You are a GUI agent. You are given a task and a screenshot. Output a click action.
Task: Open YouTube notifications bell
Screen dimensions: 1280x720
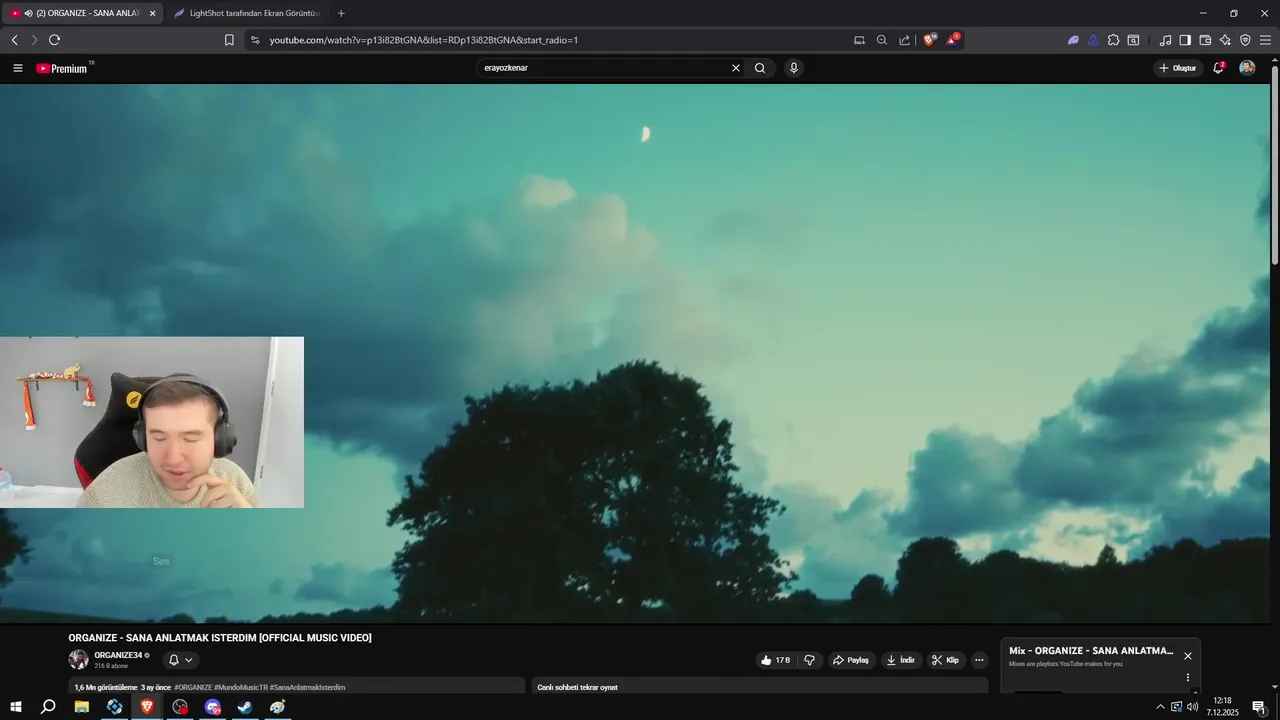[1218, 68]
